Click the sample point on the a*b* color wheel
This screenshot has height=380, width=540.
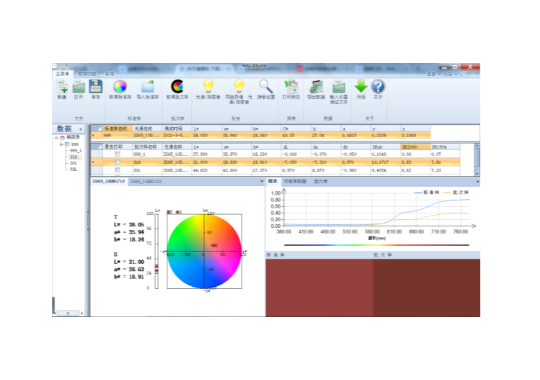[x=214, y=245]
